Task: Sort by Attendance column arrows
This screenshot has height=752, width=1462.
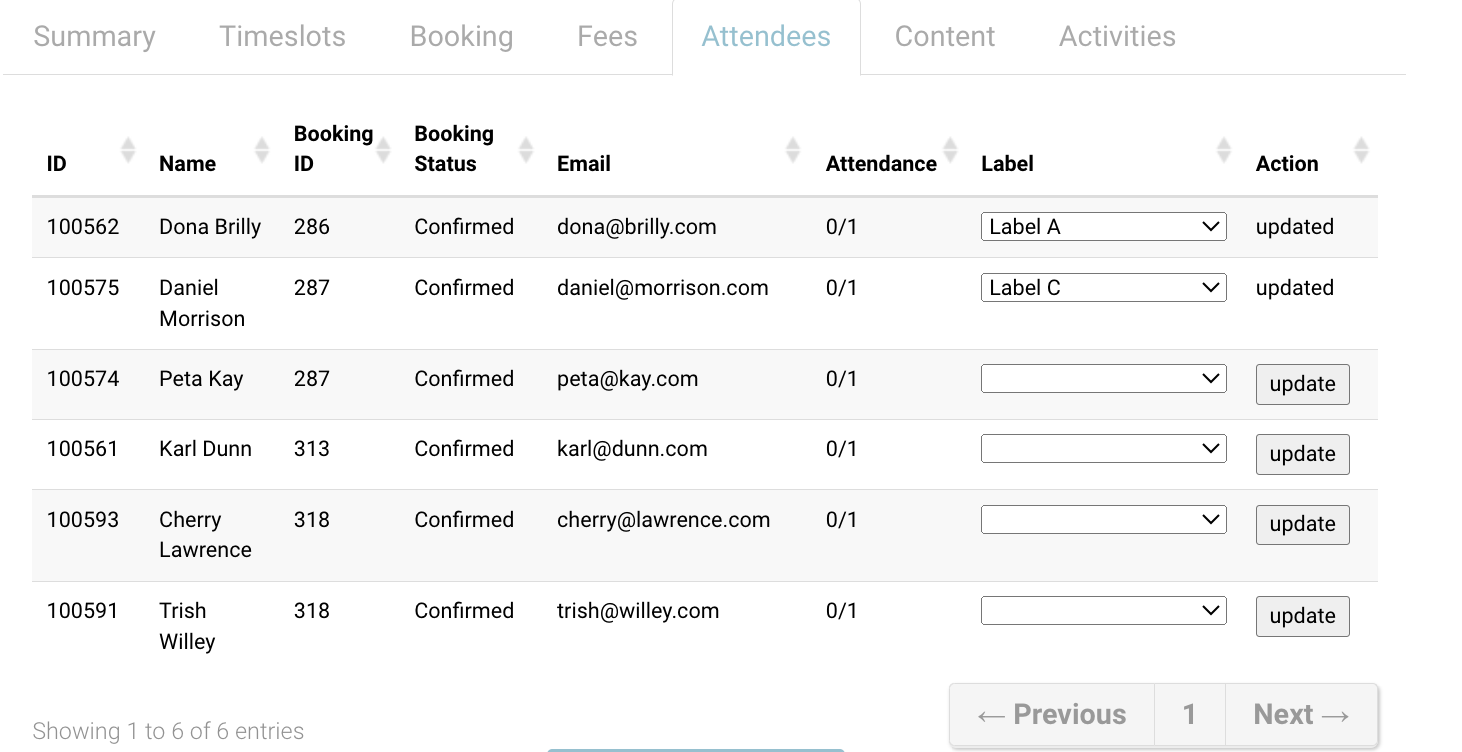Action: coord(950,151)
